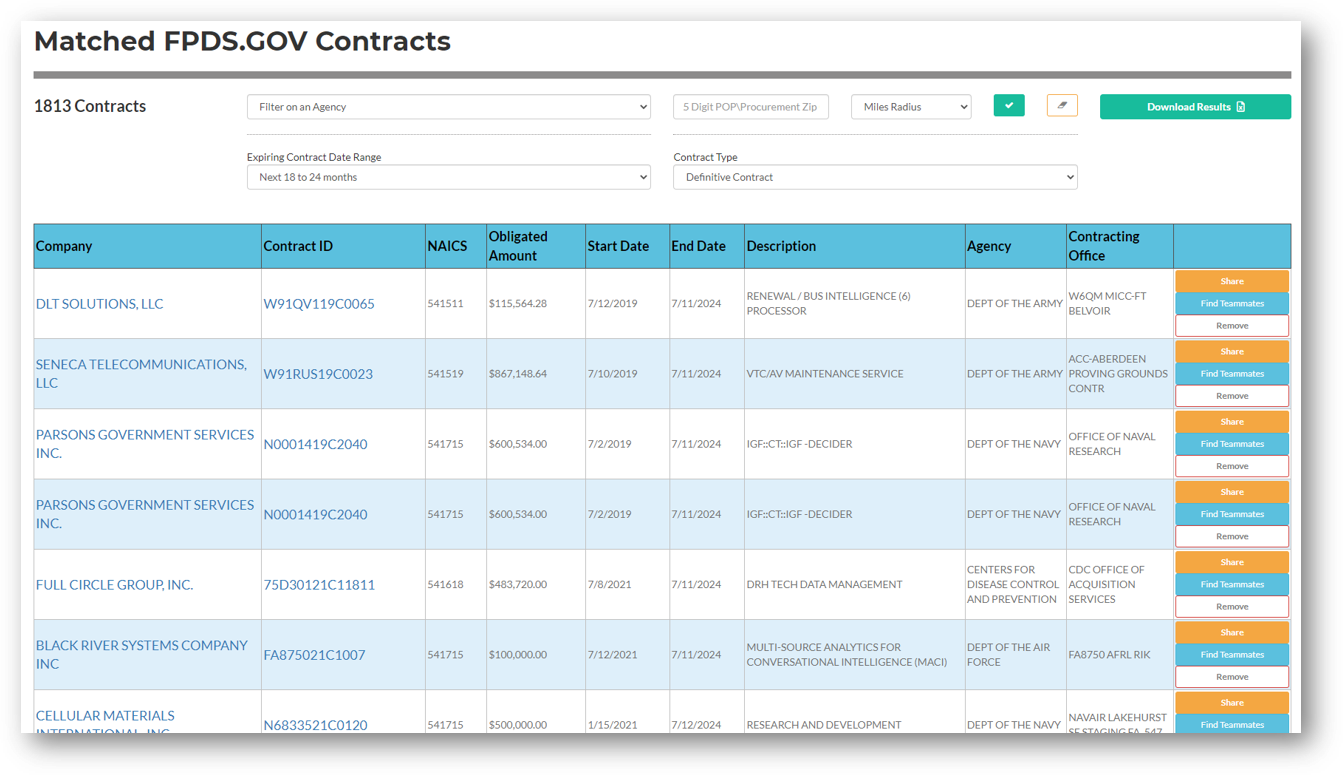Share the Full Circle Group contract
The width and height of the screenshot is (1343, 775).
click(1232, 562)
